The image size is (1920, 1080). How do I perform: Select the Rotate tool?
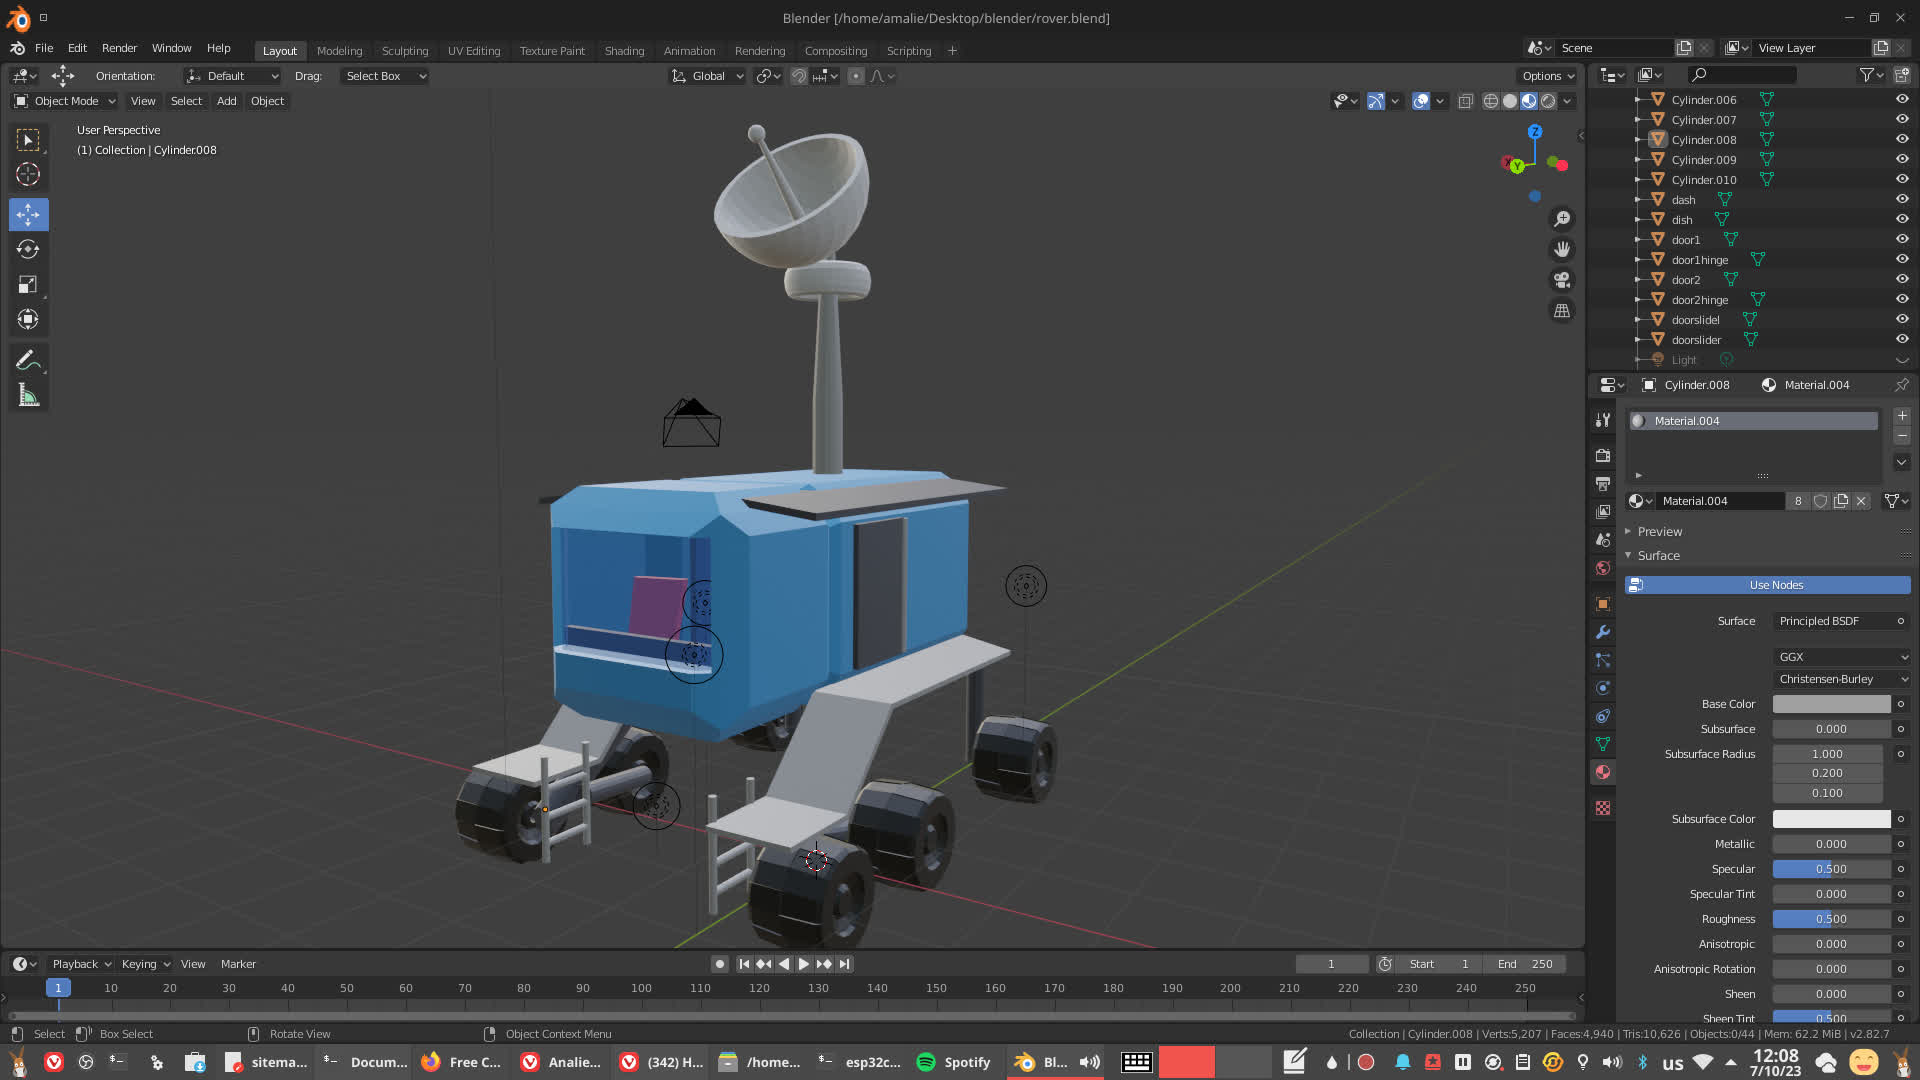click(x=28, y=249)
